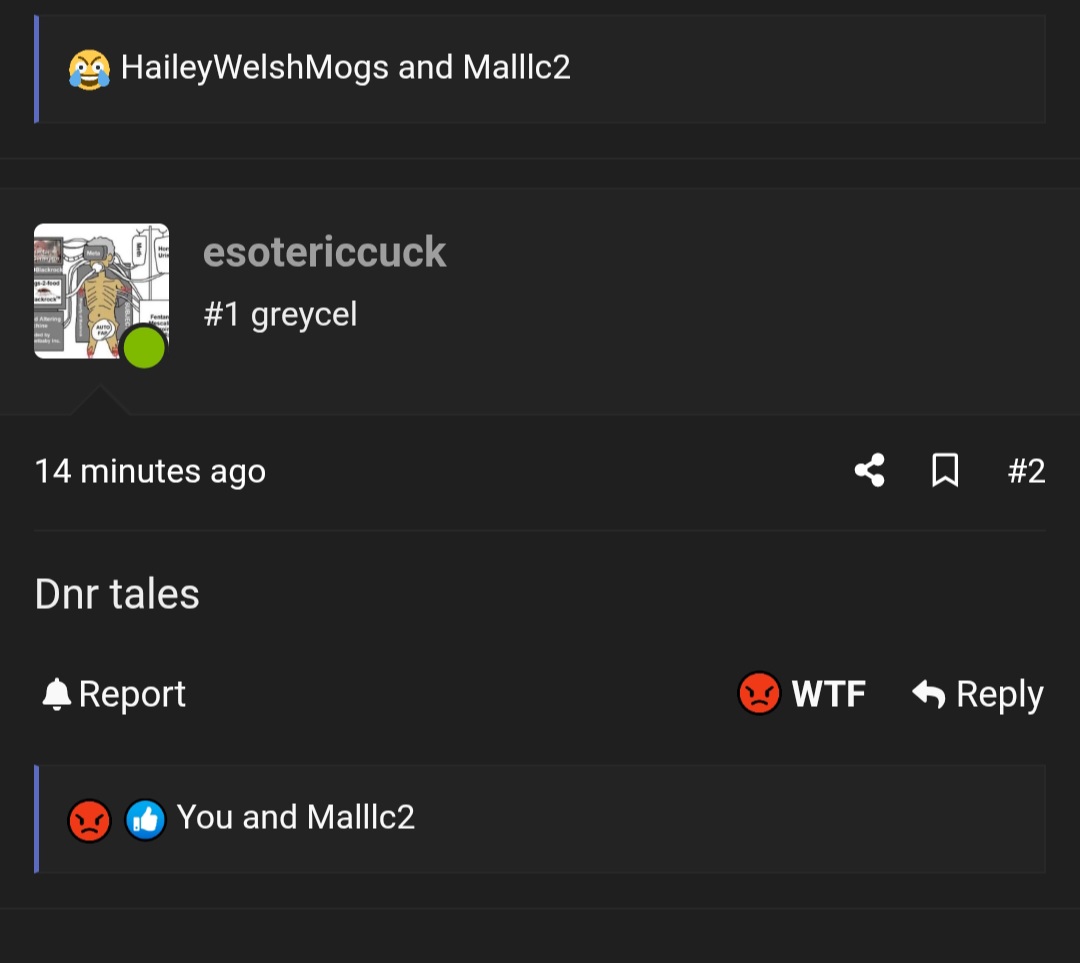This screenshot has width=1080, height=963.
Task: Toggle the bookmark on post #2
Action: (x=944, y=470)
